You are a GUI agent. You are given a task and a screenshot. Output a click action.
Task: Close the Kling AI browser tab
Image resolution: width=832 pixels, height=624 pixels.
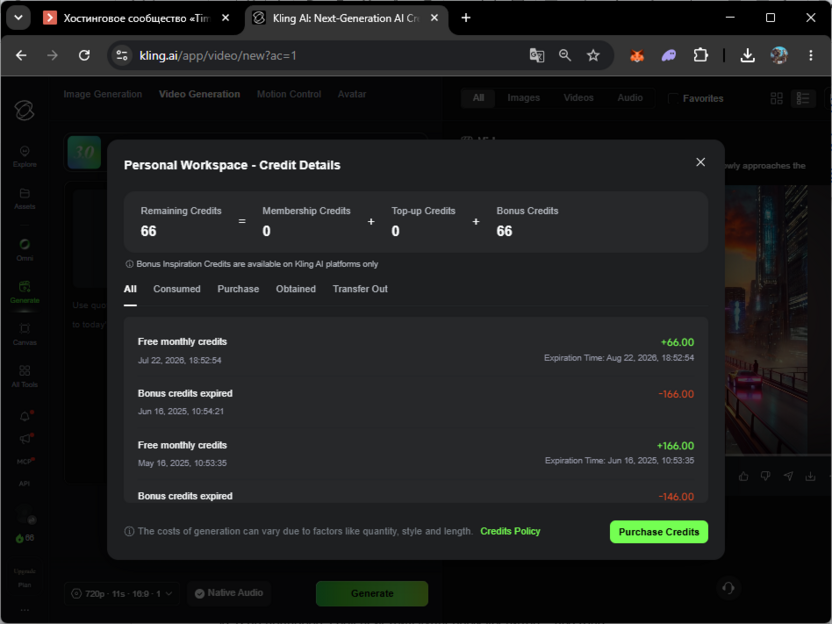coord(434,18)
